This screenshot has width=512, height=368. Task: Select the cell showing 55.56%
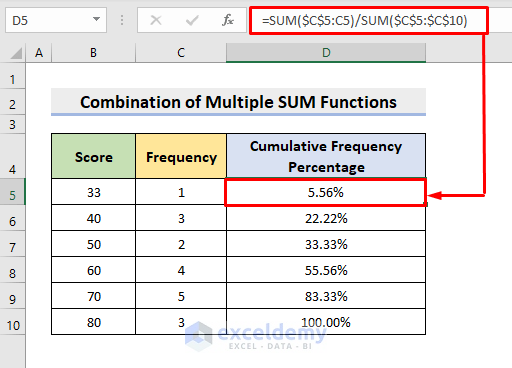click(x=326, y=270)
